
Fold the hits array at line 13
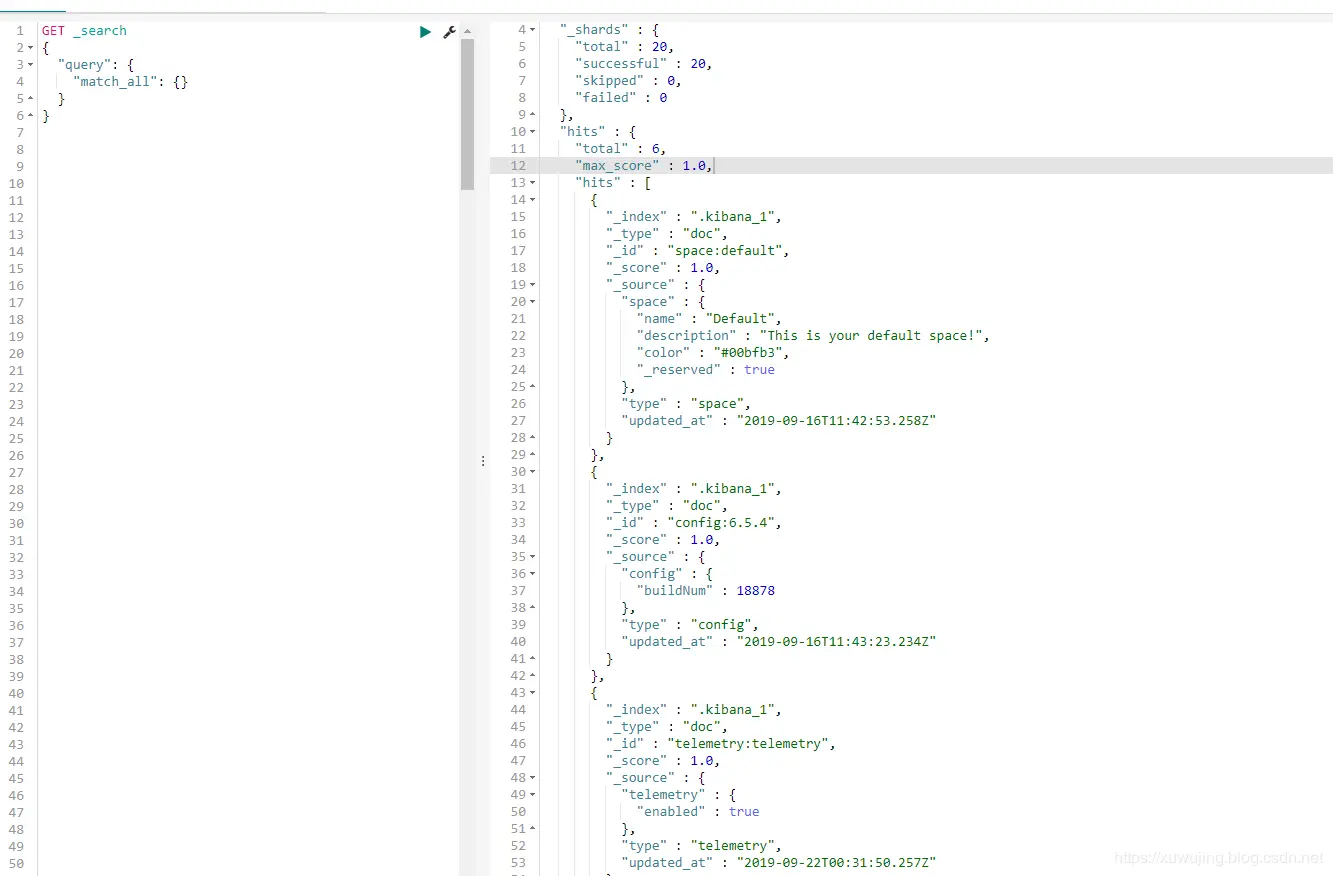coord(532,183)
